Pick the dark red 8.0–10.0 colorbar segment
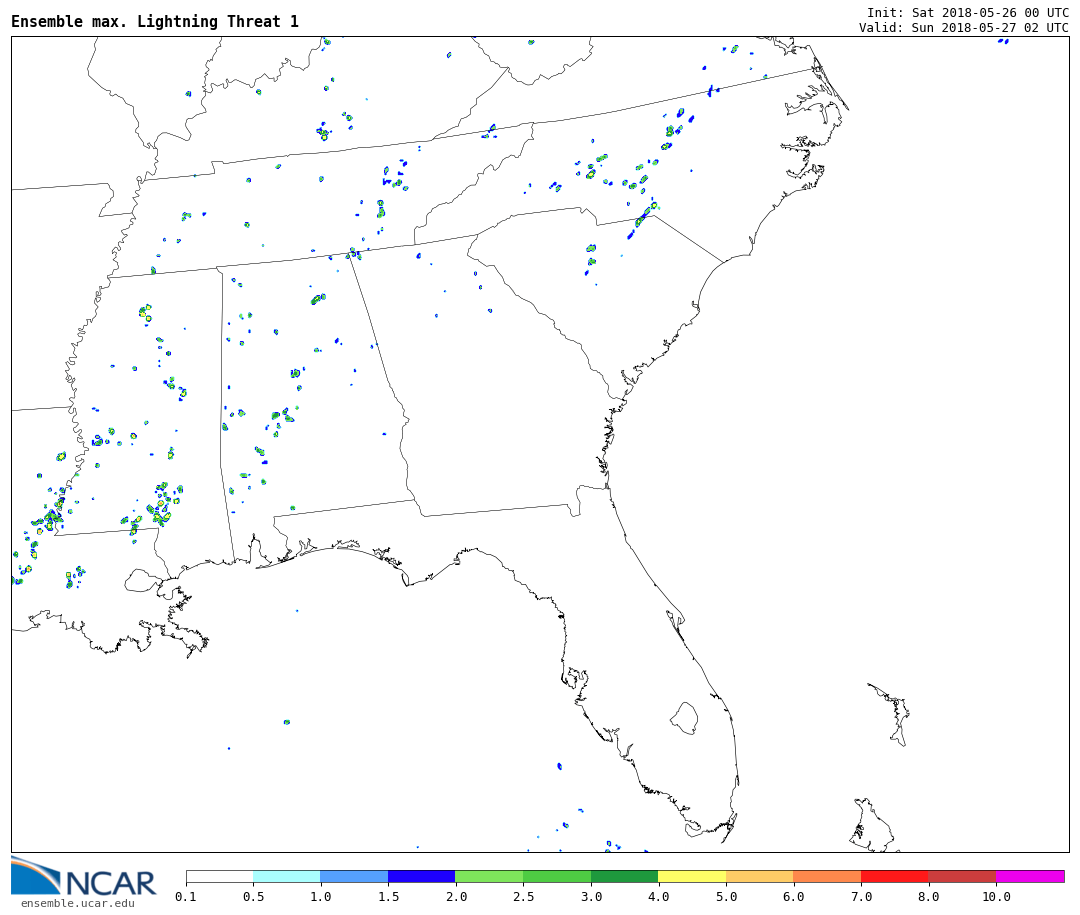 tap(962, 876)
